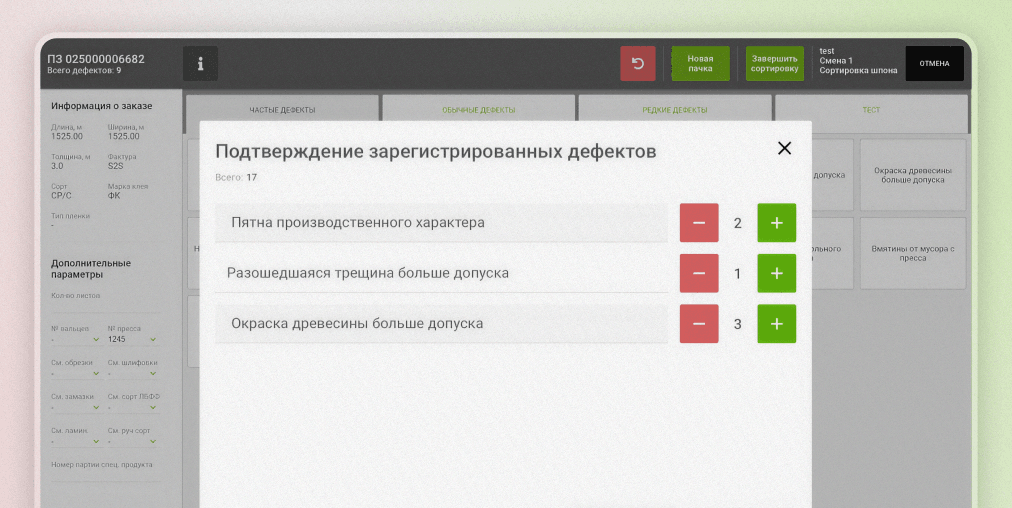Open the Редкие дефекты tab
The width and height of the screenshot is (1012, 508).
pos(674,110)
